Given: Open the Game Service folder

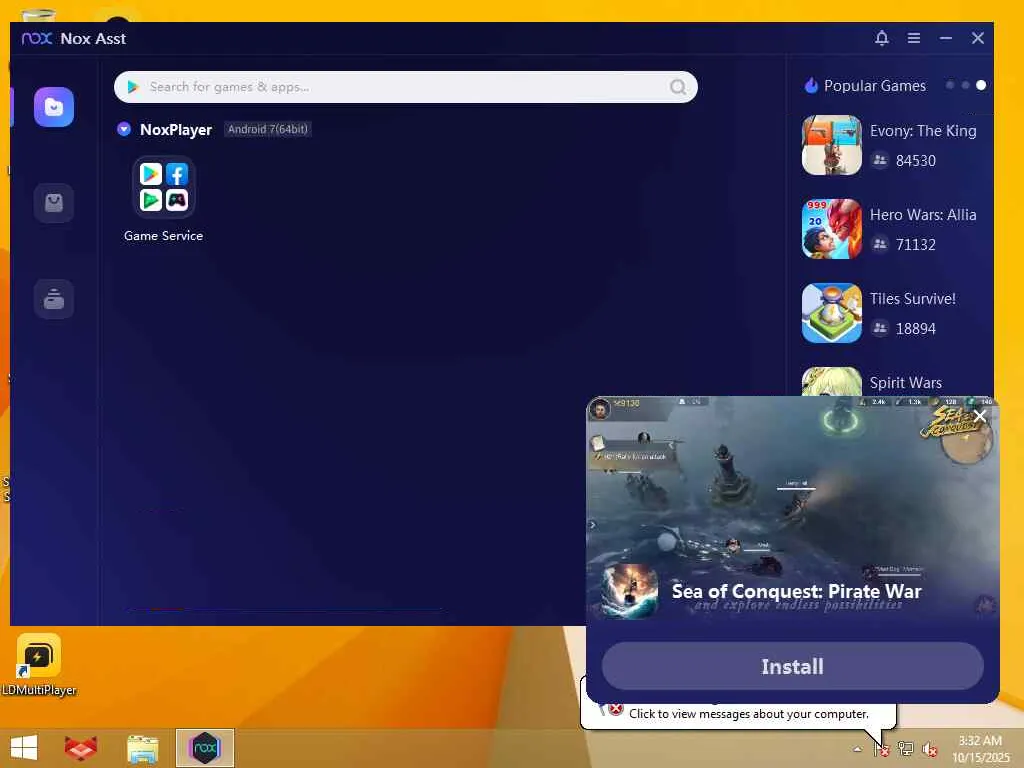Looking at the screenshot, I should tap(163, 187).
